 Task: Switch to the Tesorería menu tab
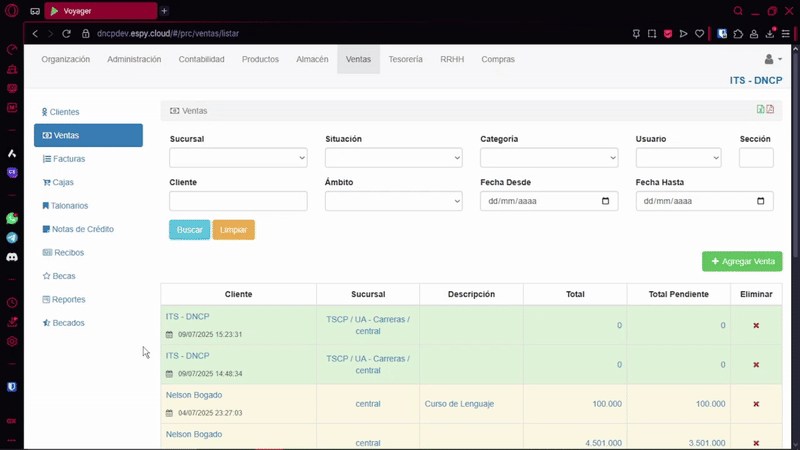405,60
